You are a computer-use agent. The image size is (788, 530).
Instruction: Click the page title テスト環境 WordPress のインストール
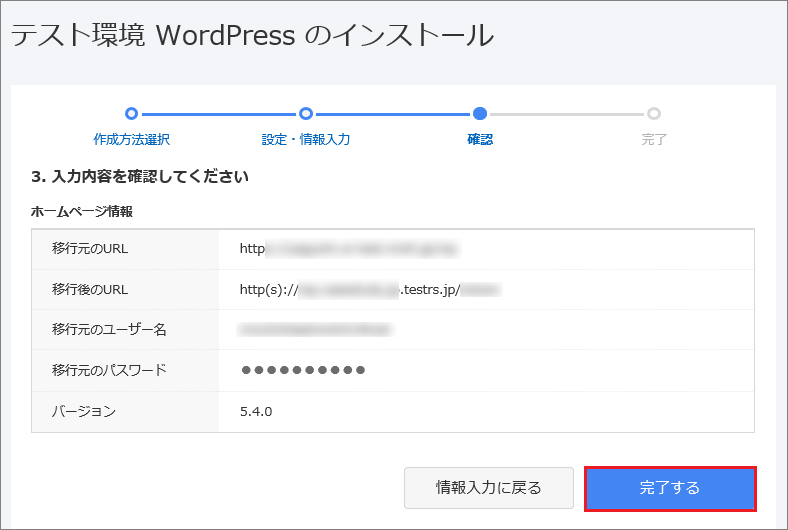click(252, 35)
